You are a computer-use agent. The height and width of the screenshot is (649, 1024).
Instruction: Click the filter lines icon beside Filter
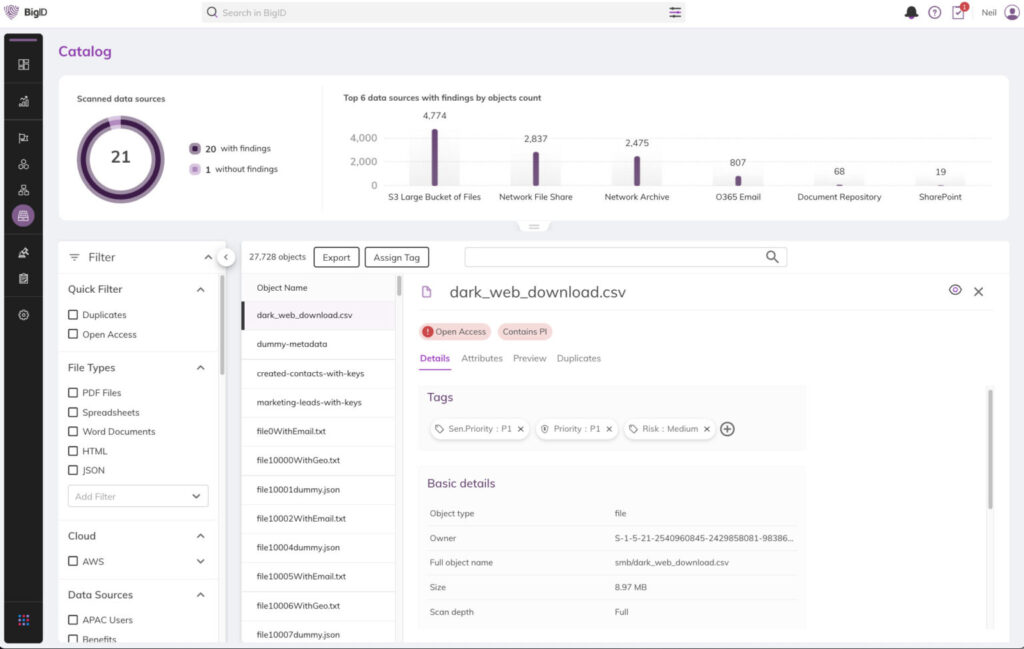74,257
